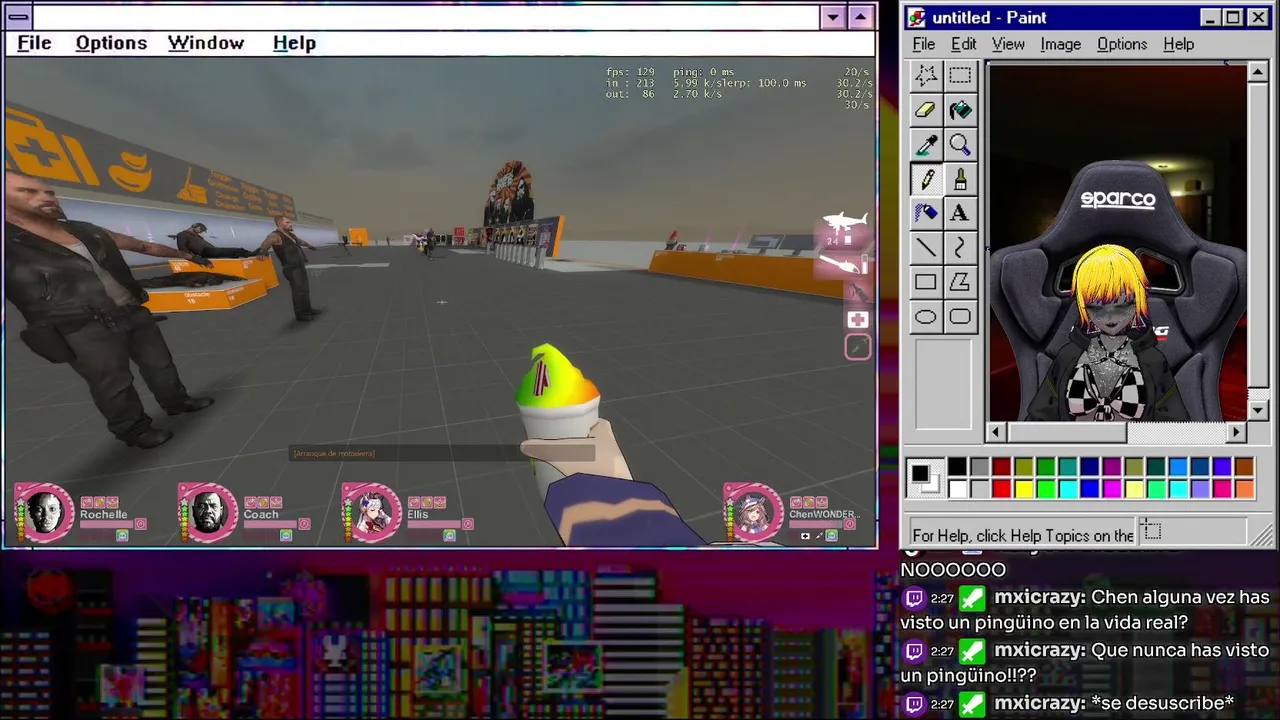Pick the white swatch in the palette
1280x720 pixels.
tap(957, 488)
